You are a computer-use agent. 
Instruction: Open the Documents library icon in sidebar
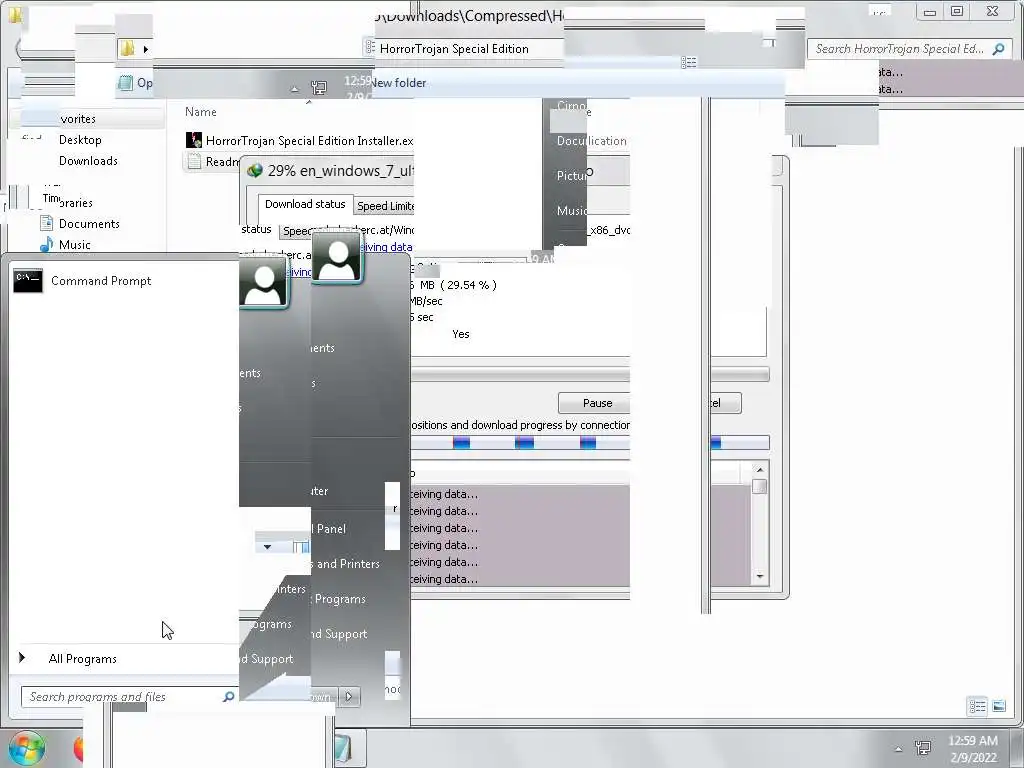(x=46, y=223)
